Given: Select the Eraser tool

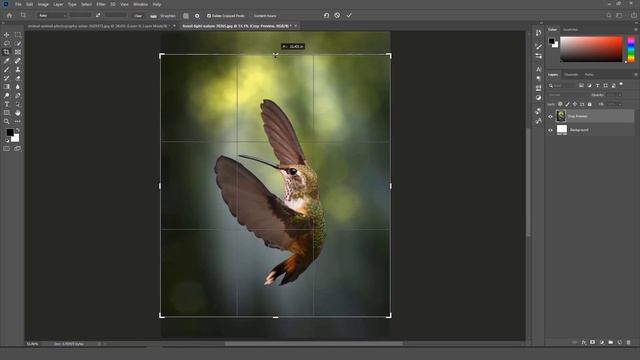Looking at the screenshot, I should tap(18, 78).
